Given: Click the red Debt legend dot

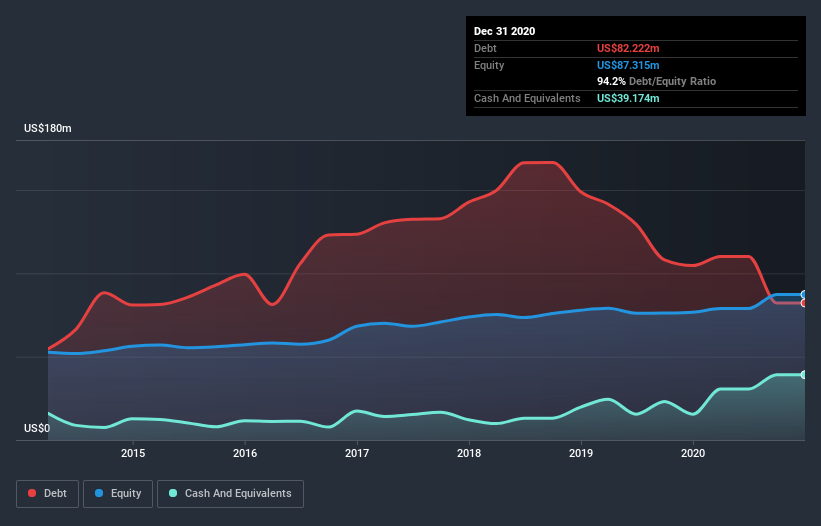Looking at the screenshot, I should (32, 493).
